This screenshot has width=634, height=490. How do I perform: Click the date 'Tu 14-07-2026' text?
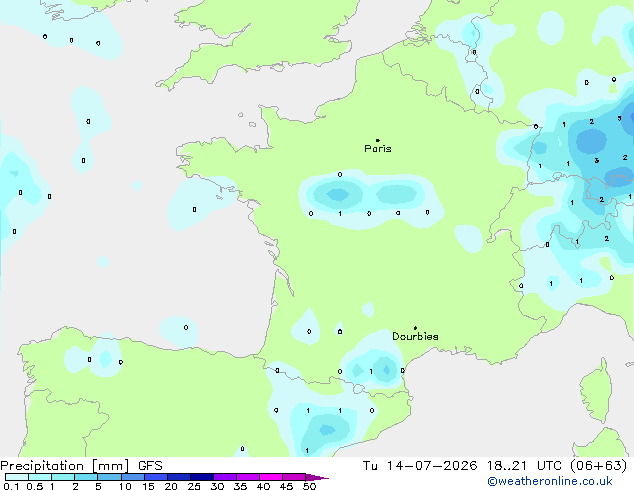420,466
